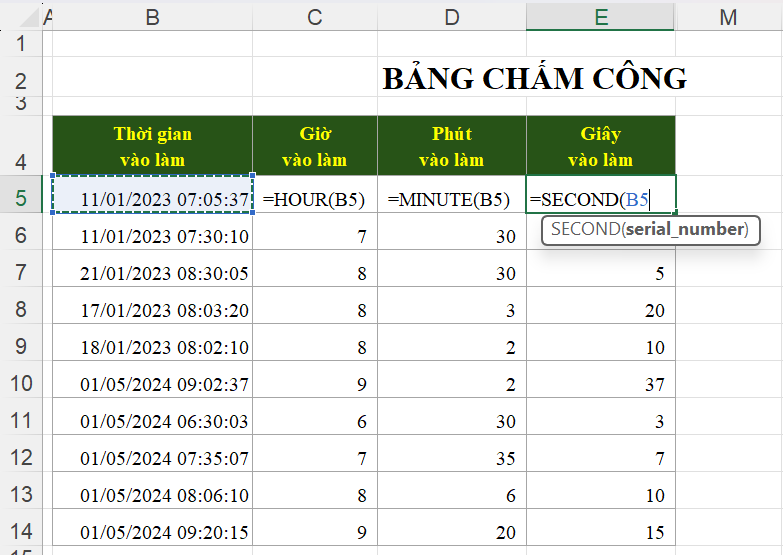This screenshot has width=783, height=555.
Task: Select the 'Thời gian vào làm' header cell
Action: 152,146
